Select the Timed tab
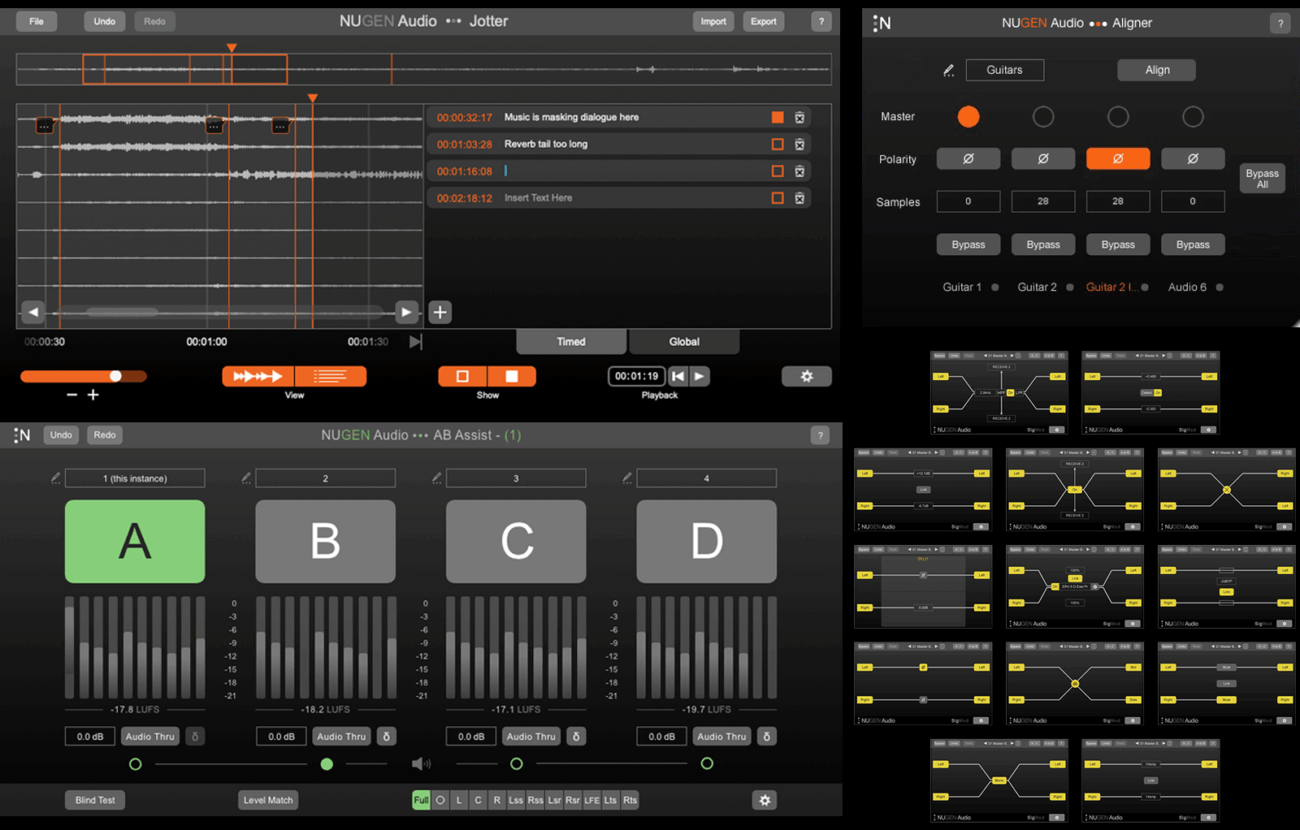 pyautogui.click(x=571, y=342)
